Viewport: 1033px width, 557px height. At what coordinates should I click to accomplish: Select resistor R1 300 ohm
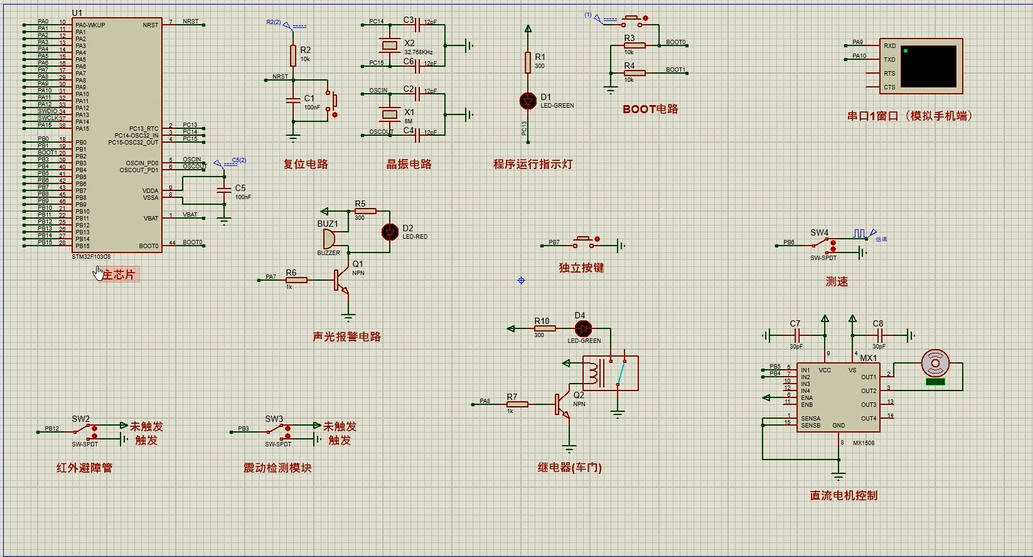pyautogui.click(x=528, y=63)
